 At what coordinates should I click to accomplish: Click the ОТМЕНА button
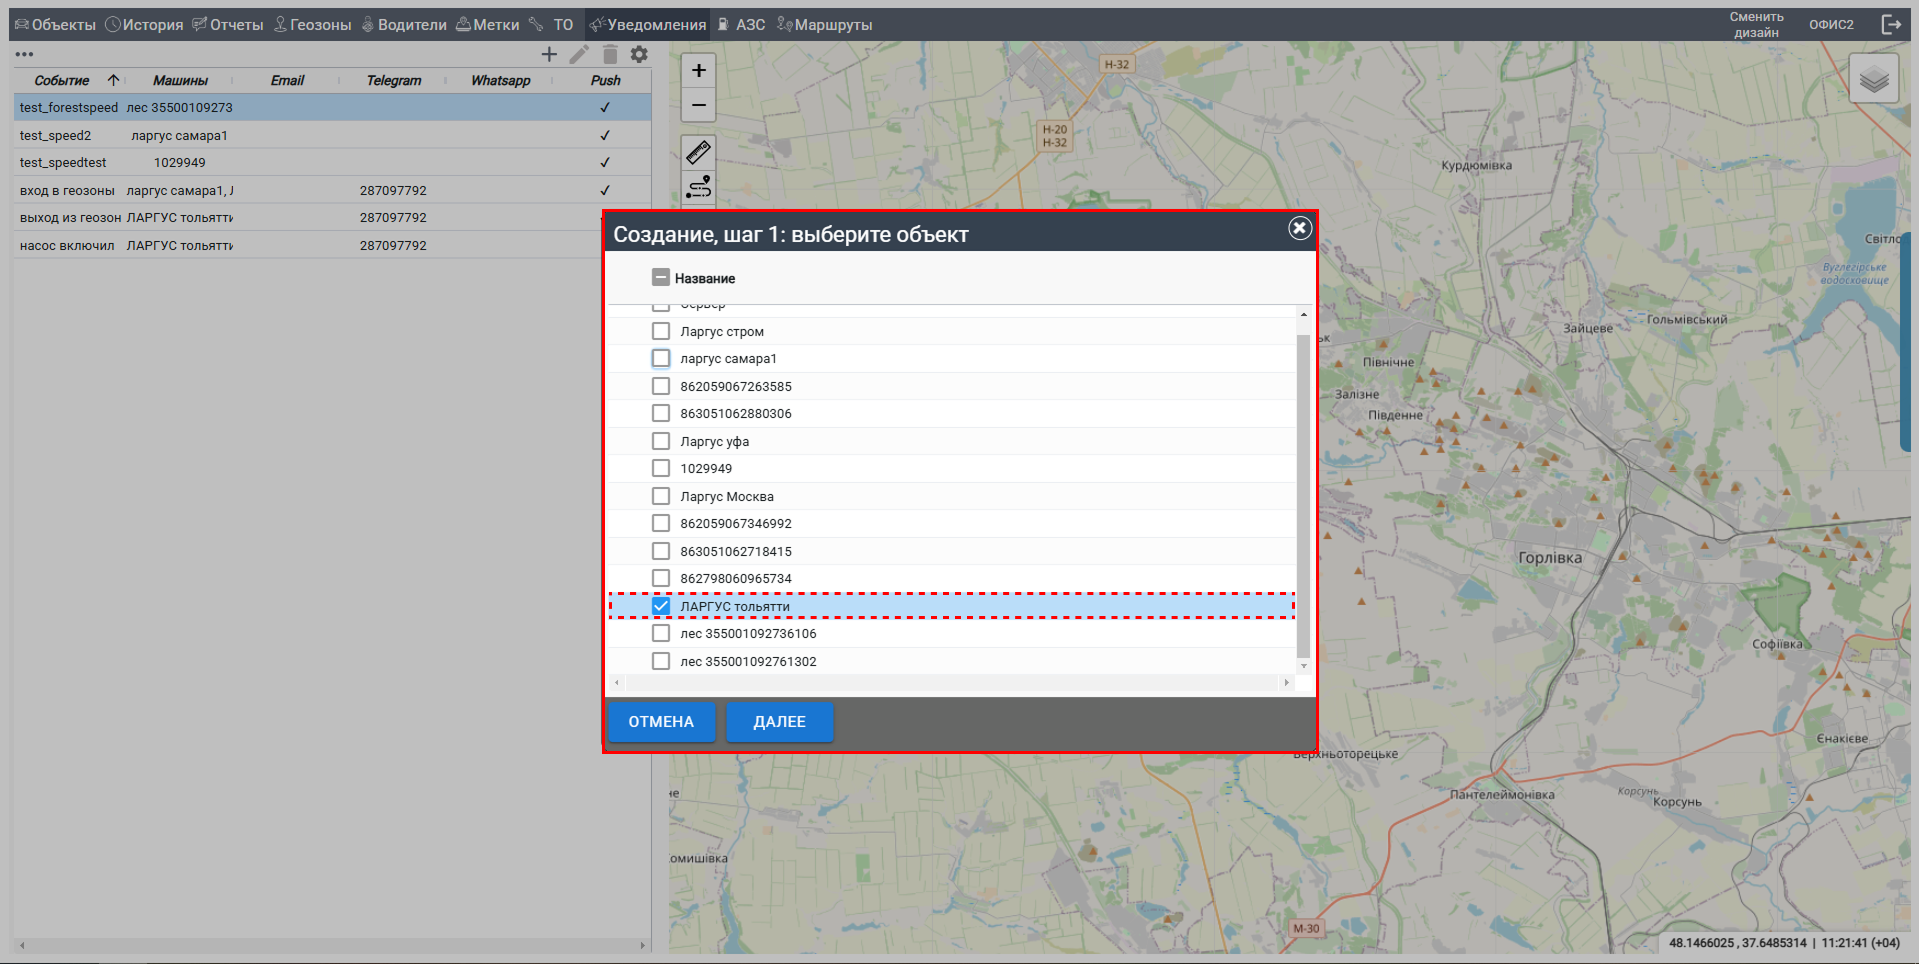661,722
